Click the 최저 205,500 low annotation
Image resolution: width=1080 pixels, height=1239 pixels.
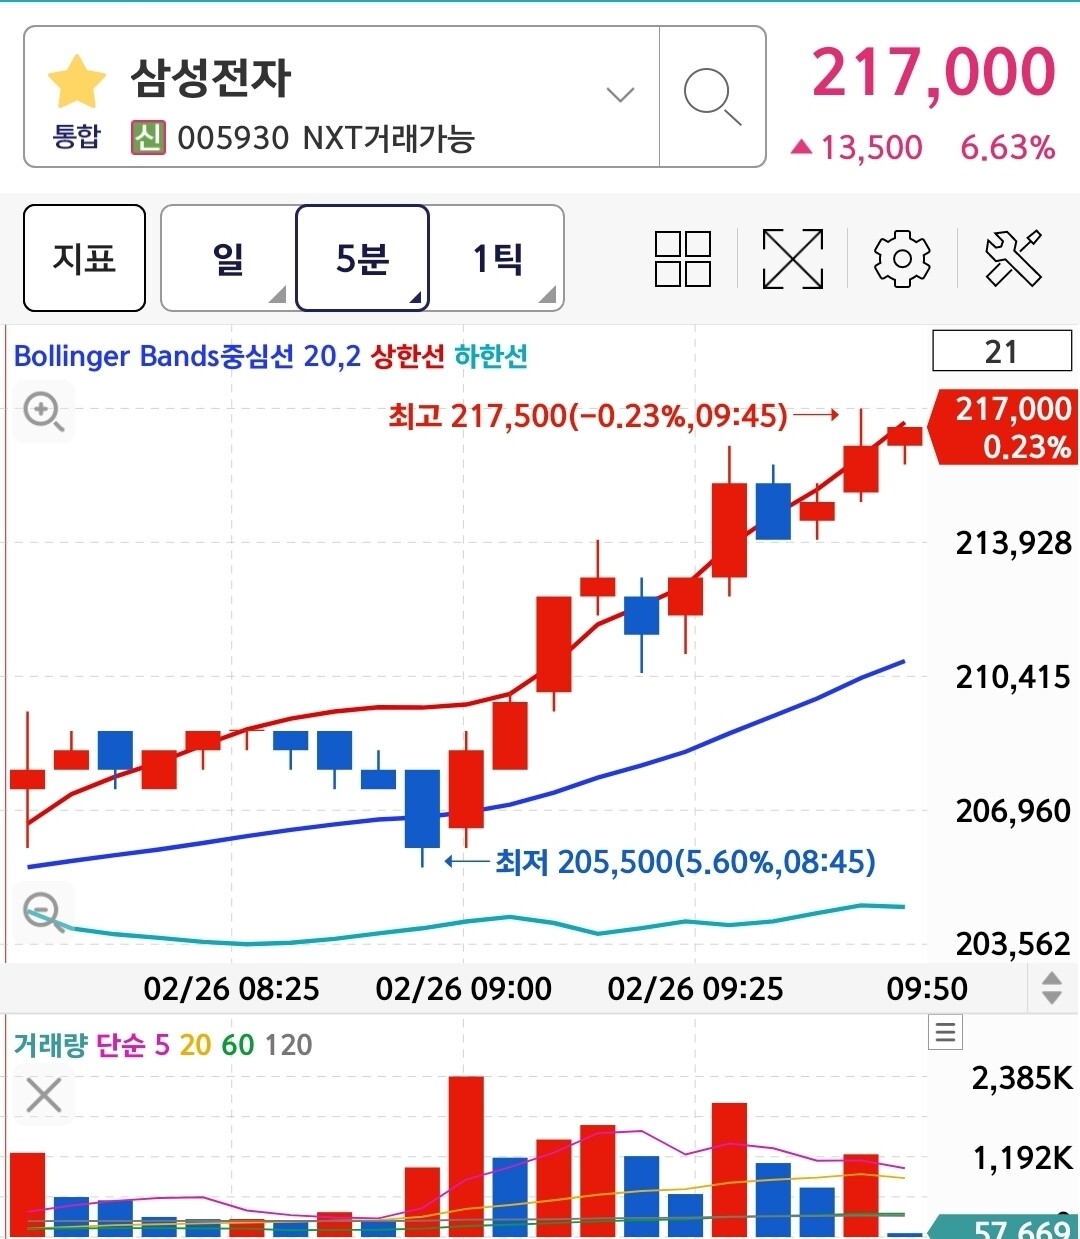point(685,861)
